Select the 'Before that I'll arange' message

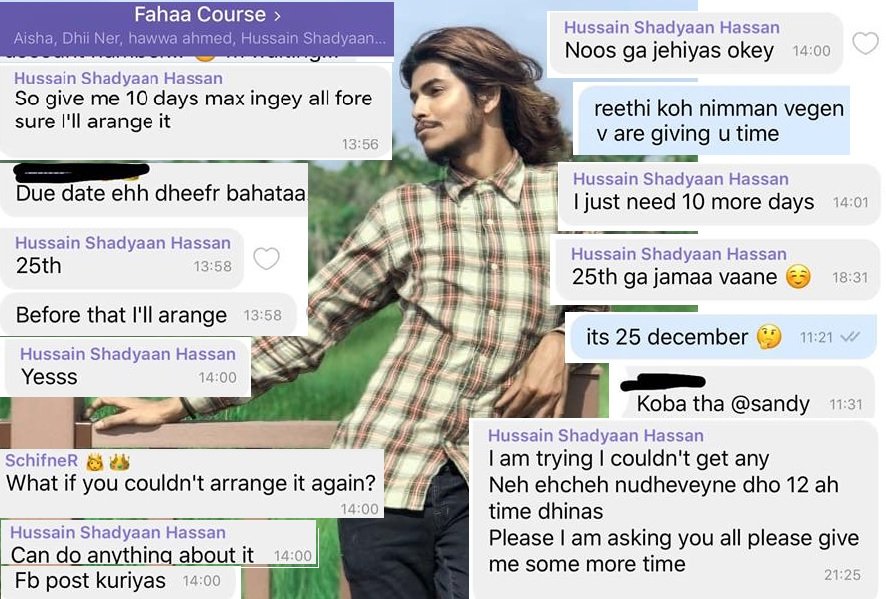point(149,315)
